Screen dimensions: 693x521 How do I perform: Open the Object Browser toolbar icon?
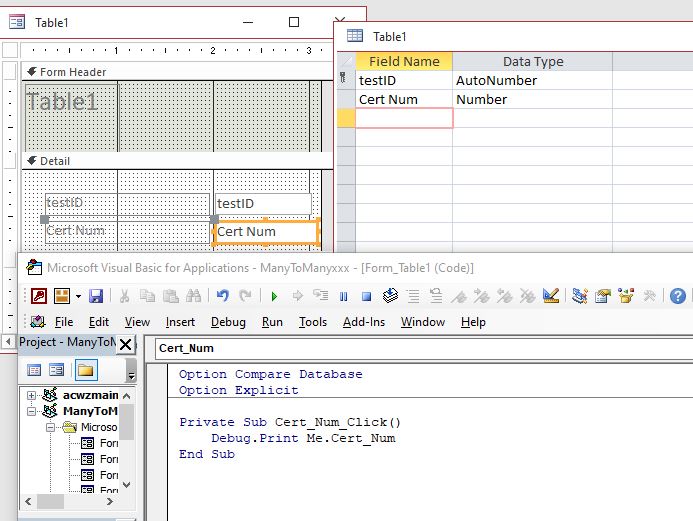[626, 296]
